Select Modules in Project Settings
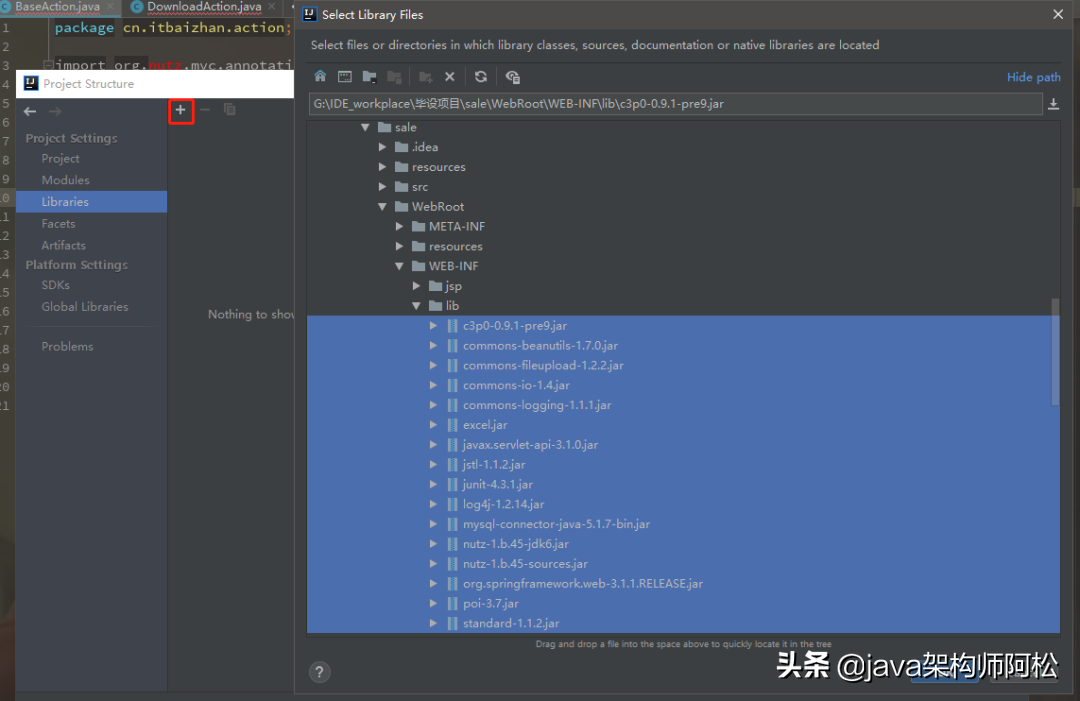Viewport: 1080px width, 701px height. coord(65,180)
